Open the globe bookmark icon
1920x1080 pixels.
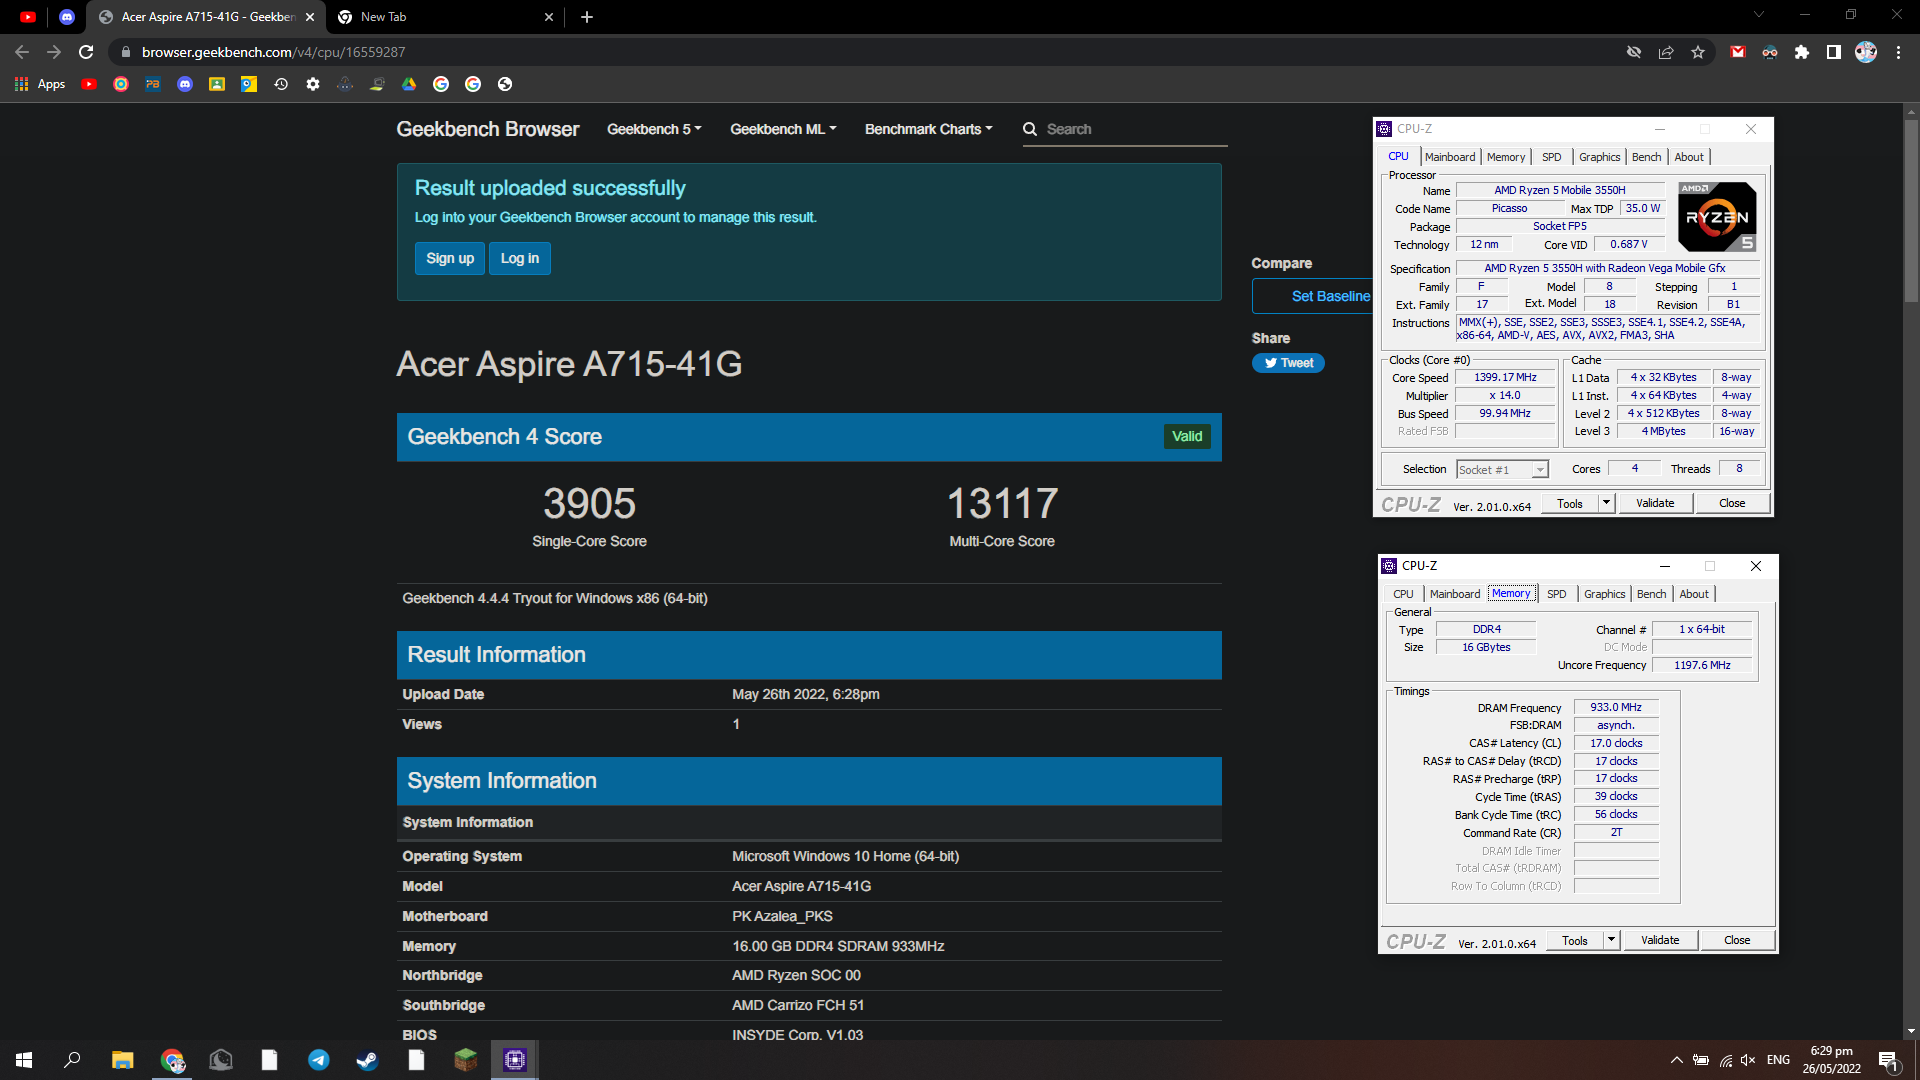point(505,84)
